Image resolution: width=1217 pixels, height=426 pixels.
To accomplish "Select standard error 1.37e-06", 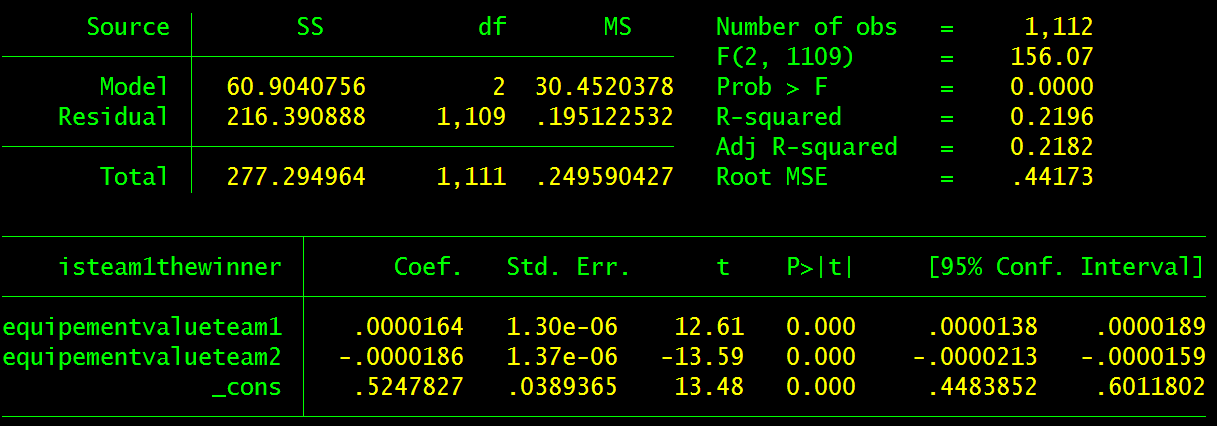I will point(561,356).
